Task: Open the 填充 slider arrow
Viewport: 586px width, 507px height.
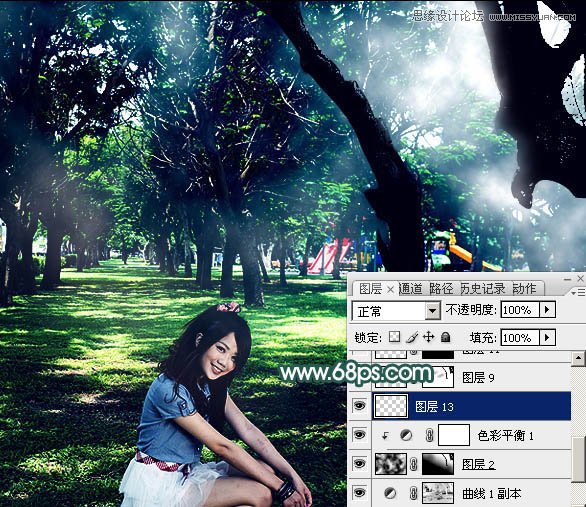Action: pyautogui.click(x=547, y=338)
